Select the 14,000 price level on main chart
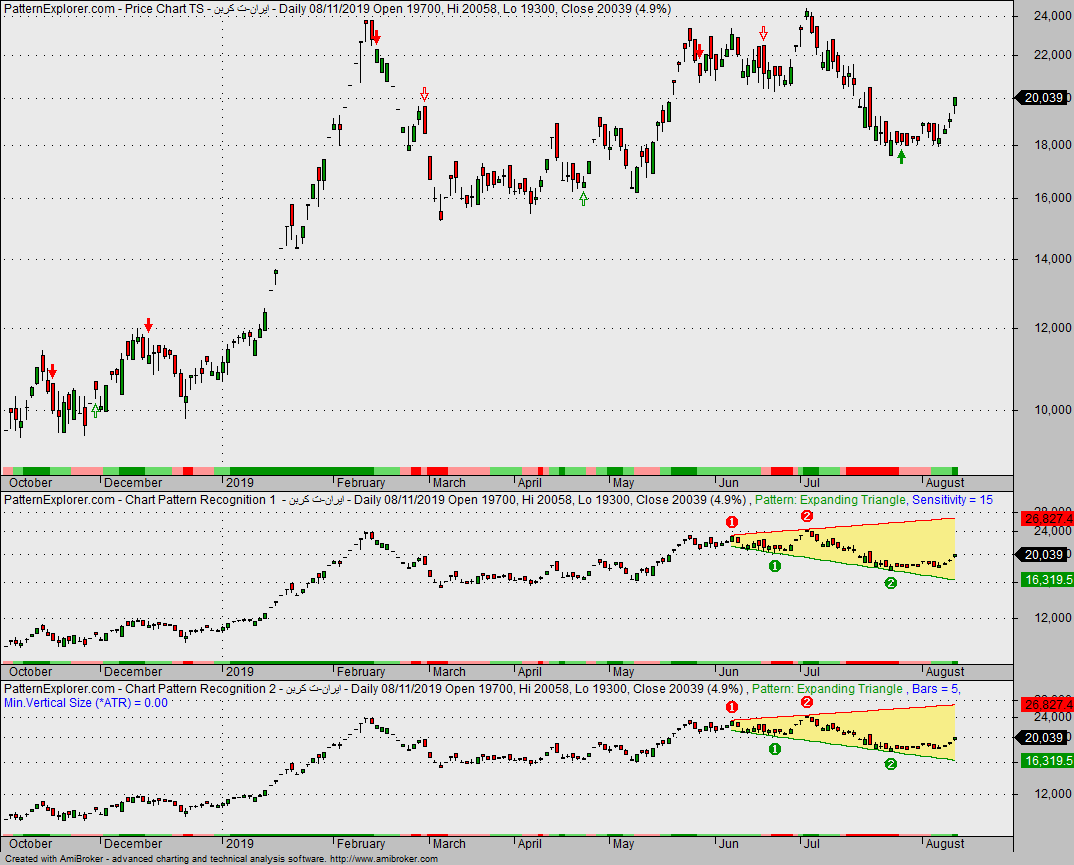 point(1053,259)
